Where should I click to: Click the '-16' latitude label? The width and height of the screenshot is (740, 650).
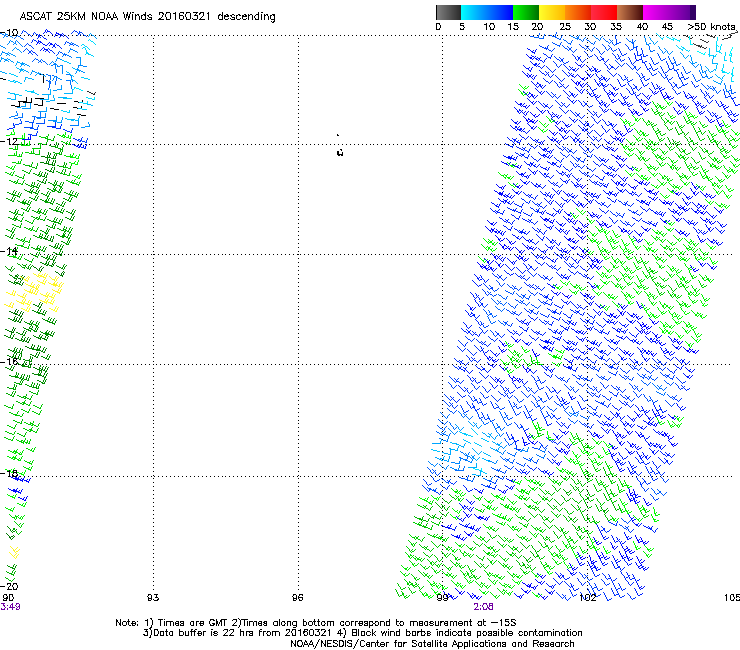point(9,362)
